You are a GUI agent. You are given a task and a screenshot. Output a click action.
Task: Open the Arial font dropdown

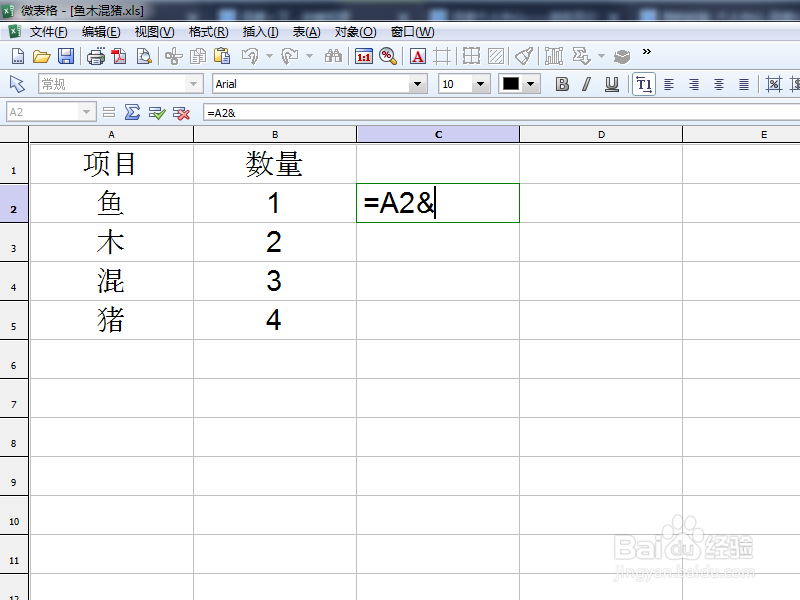coord(417,84)
